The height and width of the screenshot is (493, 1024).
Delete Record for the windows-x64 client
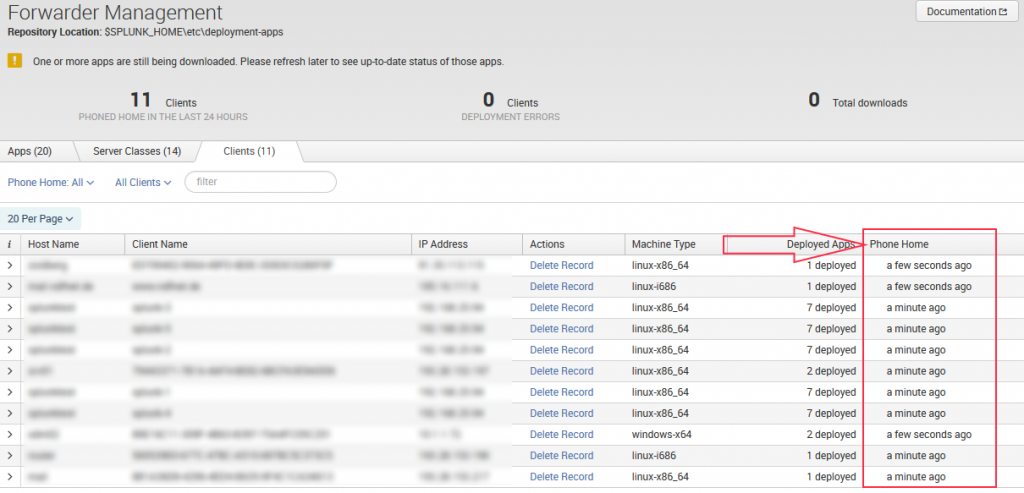click(x=562, y=434)
